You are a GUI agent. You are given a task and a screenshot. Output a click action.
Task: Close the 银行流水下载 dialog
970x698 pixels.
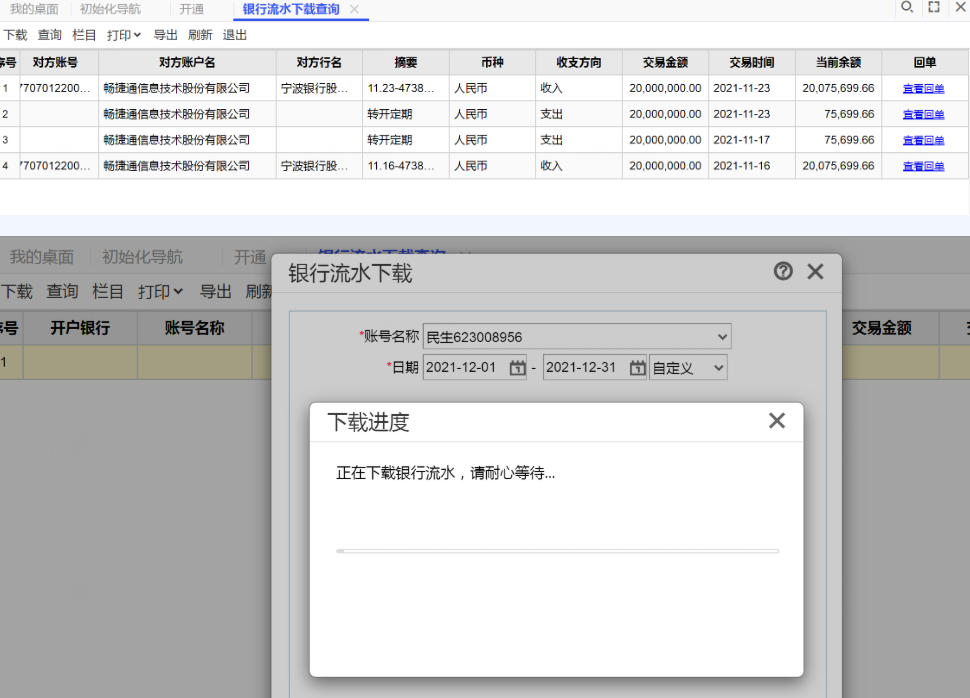pos(815,271)
